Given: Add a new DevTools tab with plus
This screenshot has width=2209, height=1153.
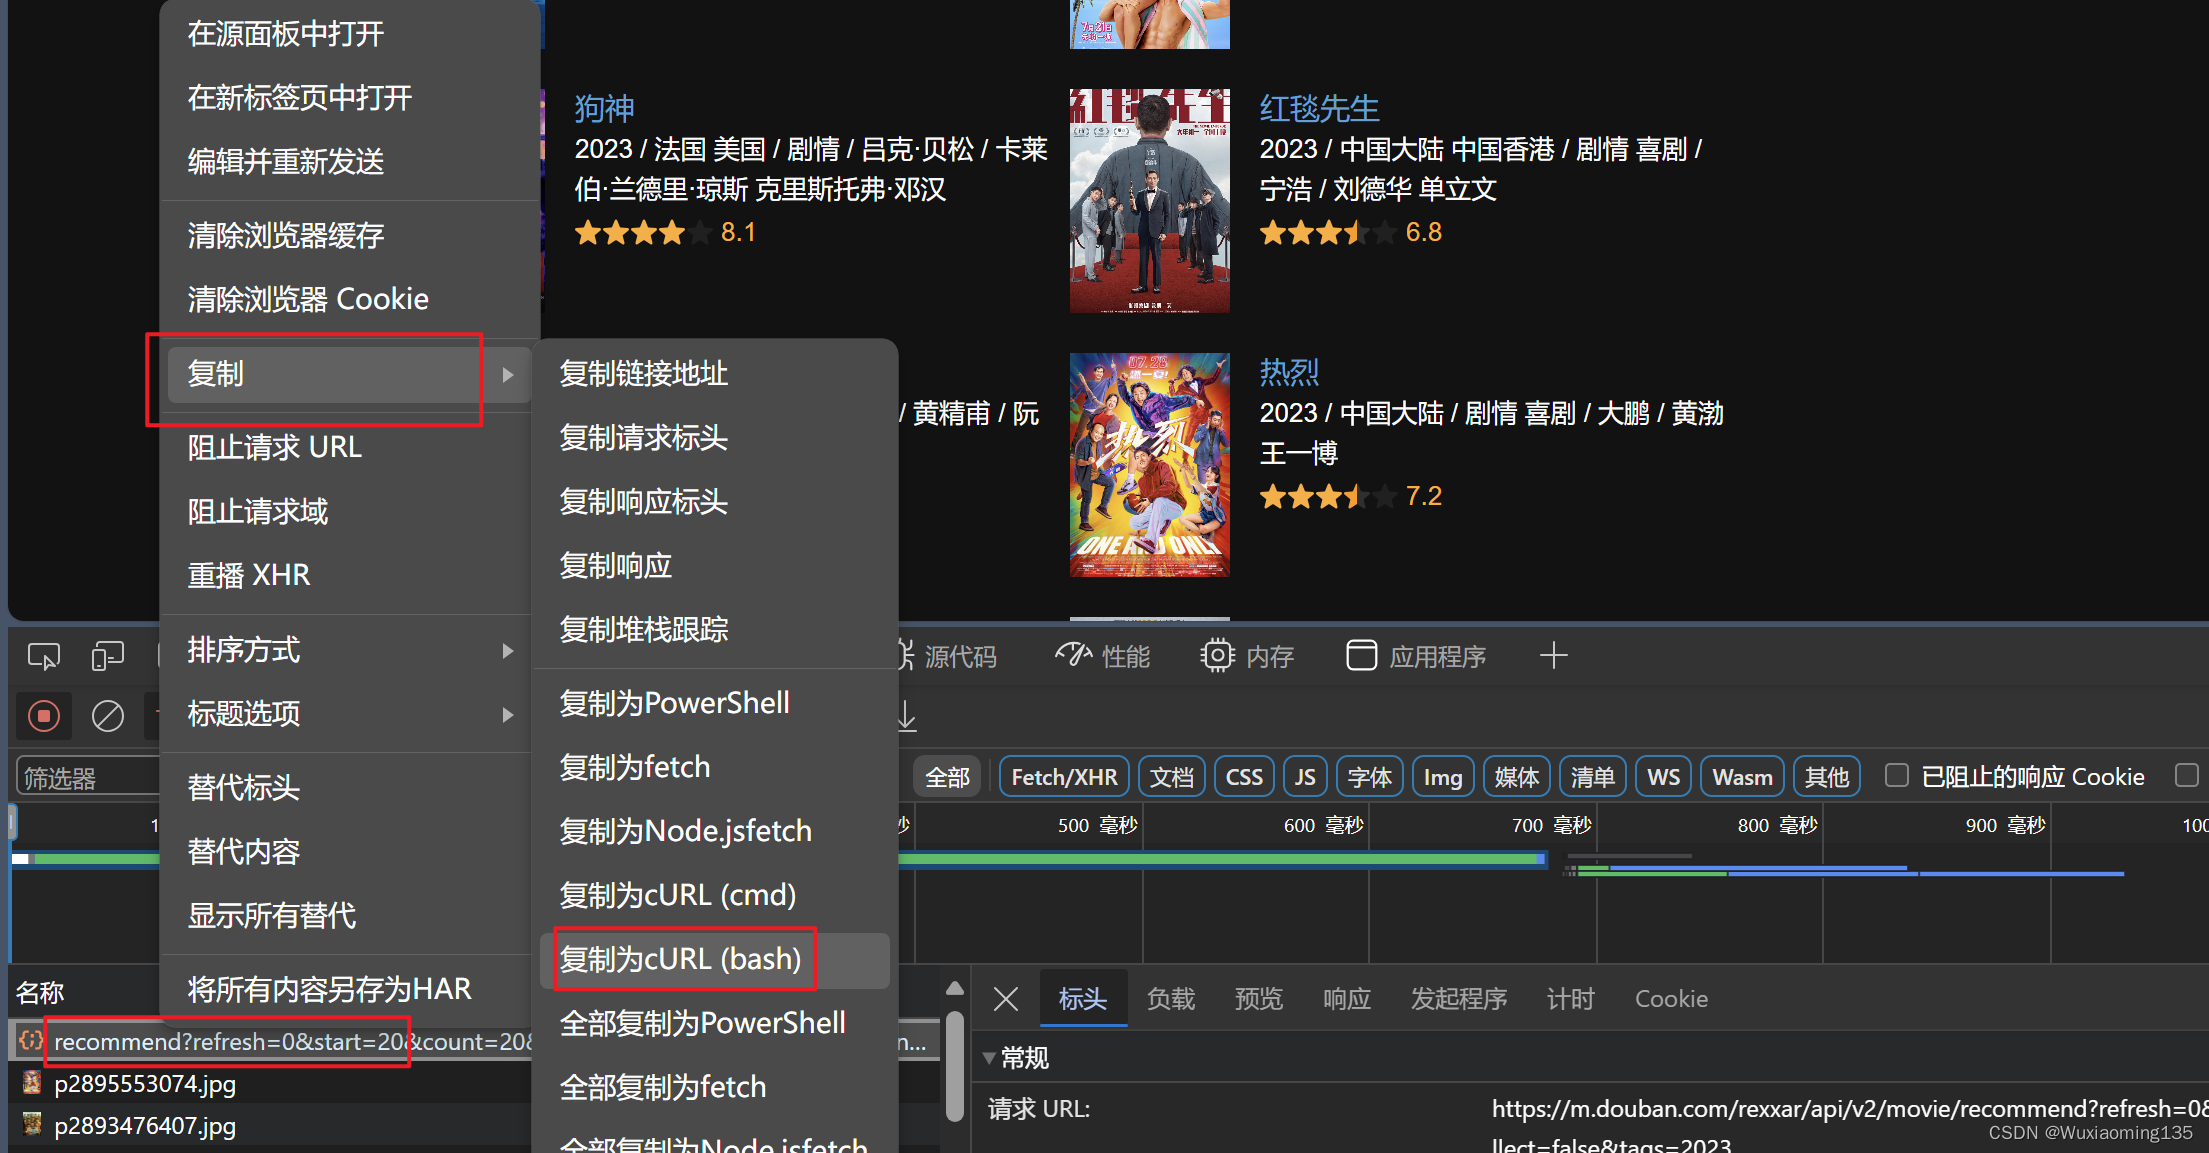Looking at the screenshot, I should (1553, 656).
